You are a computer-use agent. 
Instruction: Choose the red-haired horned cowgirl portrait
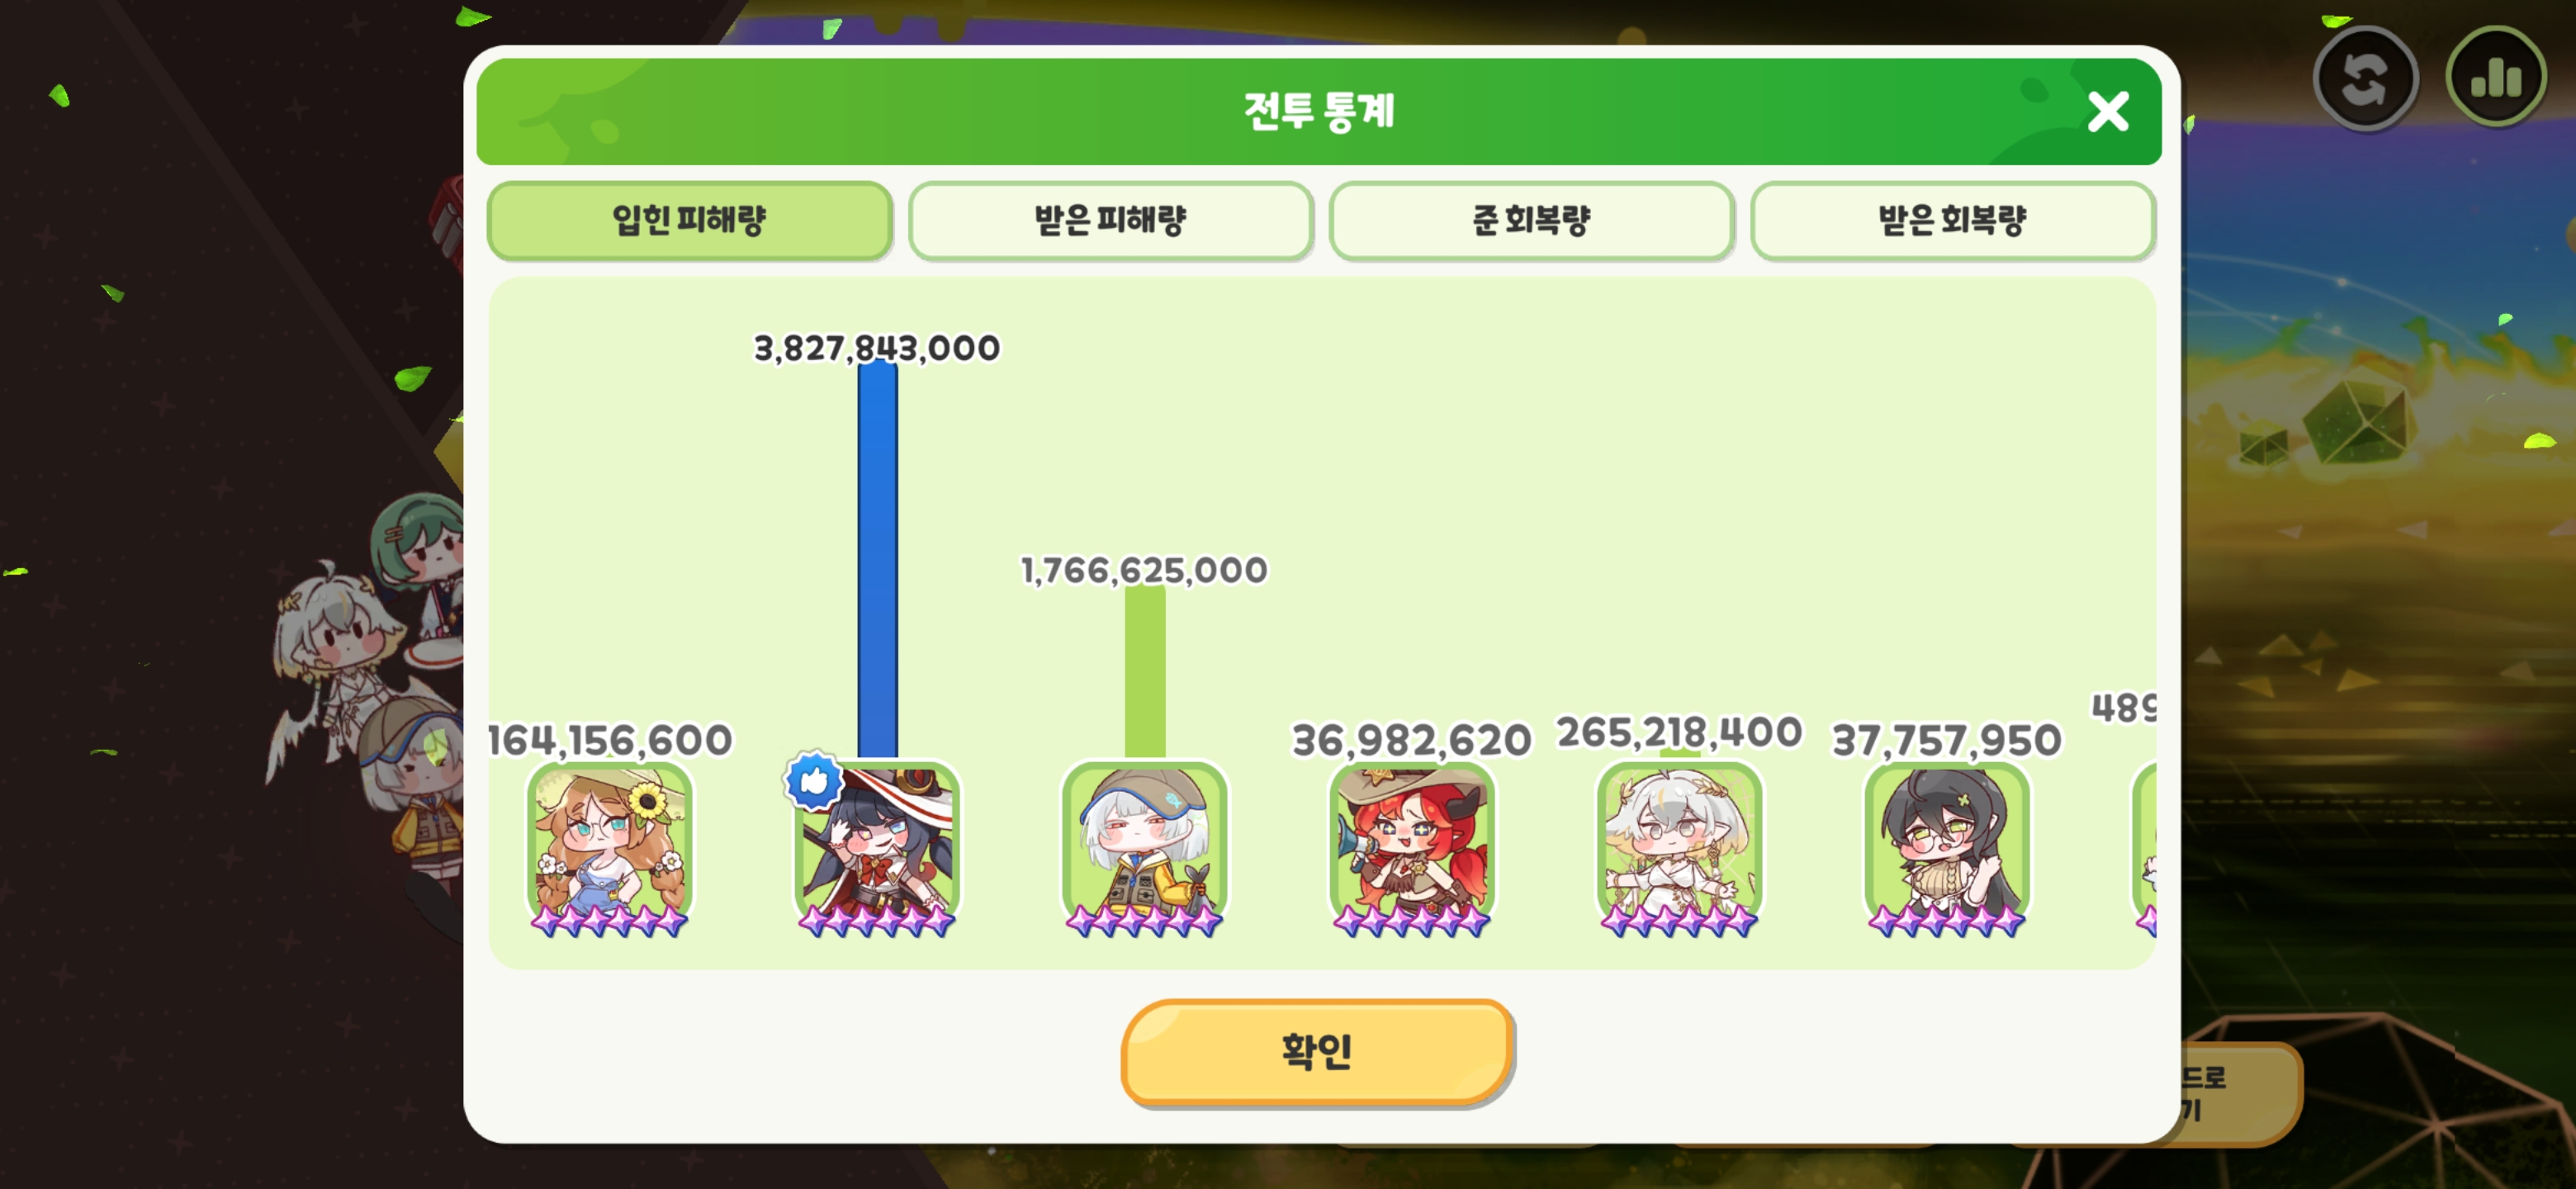[x=1412, y=848]
